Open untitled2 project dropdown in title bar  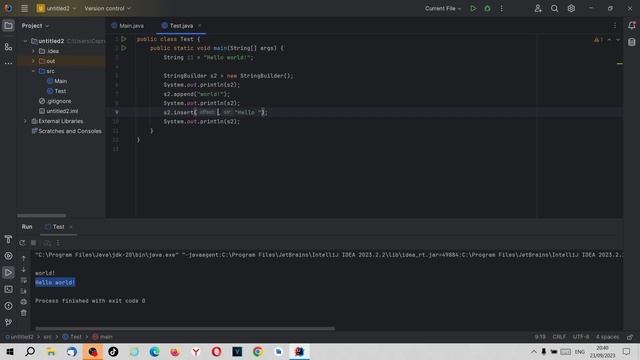[x=56, y=8]
